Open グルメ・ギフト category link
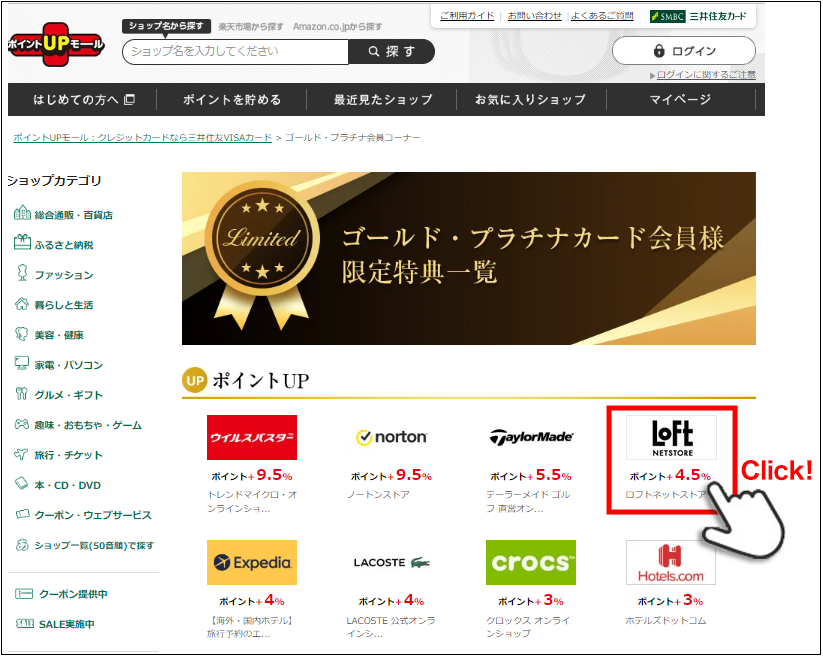The image size is (823, 656). [69, 395]
